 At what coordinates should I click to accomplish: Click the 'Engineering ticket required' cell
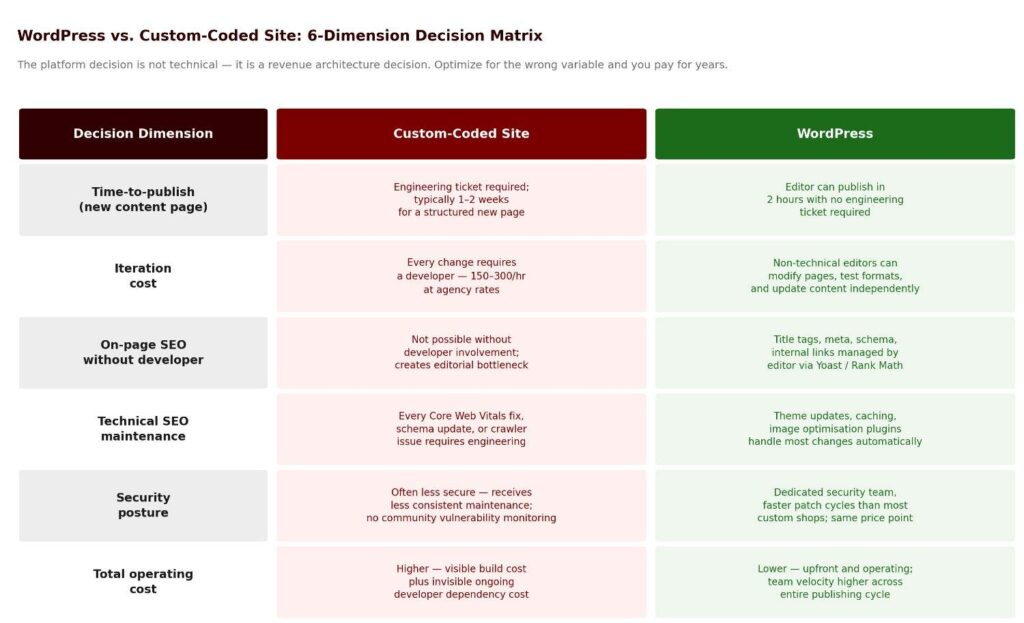461,200
